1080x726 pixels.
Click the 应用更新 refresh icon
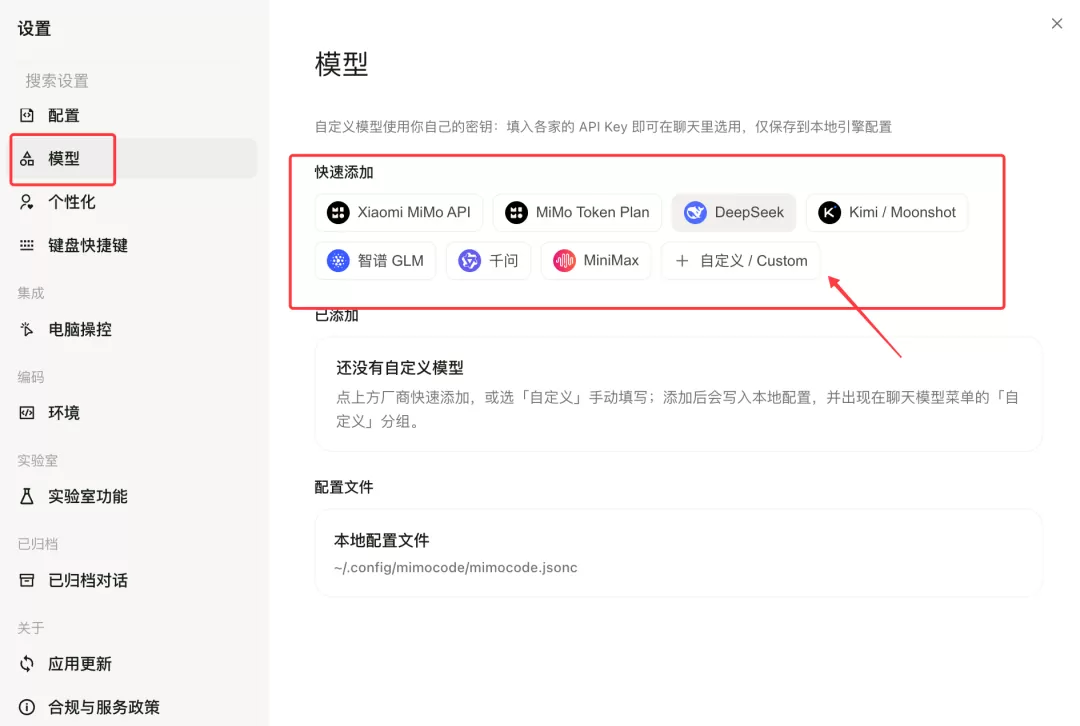[x=27, y=663]
